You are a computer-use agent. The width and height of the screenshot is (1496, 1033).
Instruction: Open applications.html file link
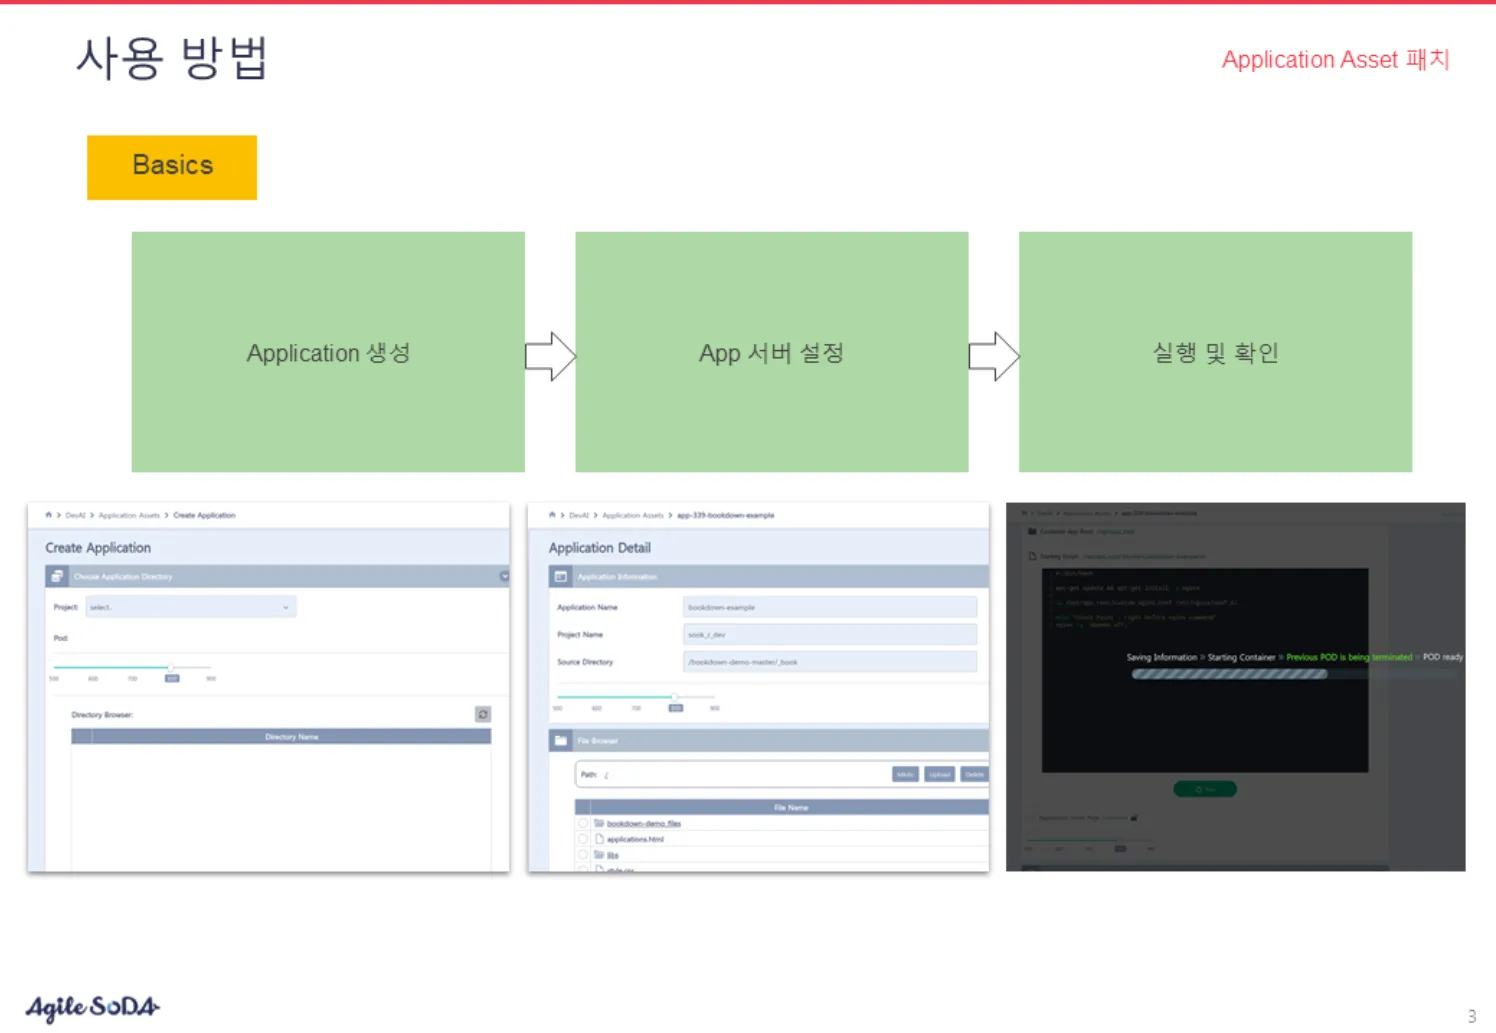pyautogui.click(x=635, y=839)
